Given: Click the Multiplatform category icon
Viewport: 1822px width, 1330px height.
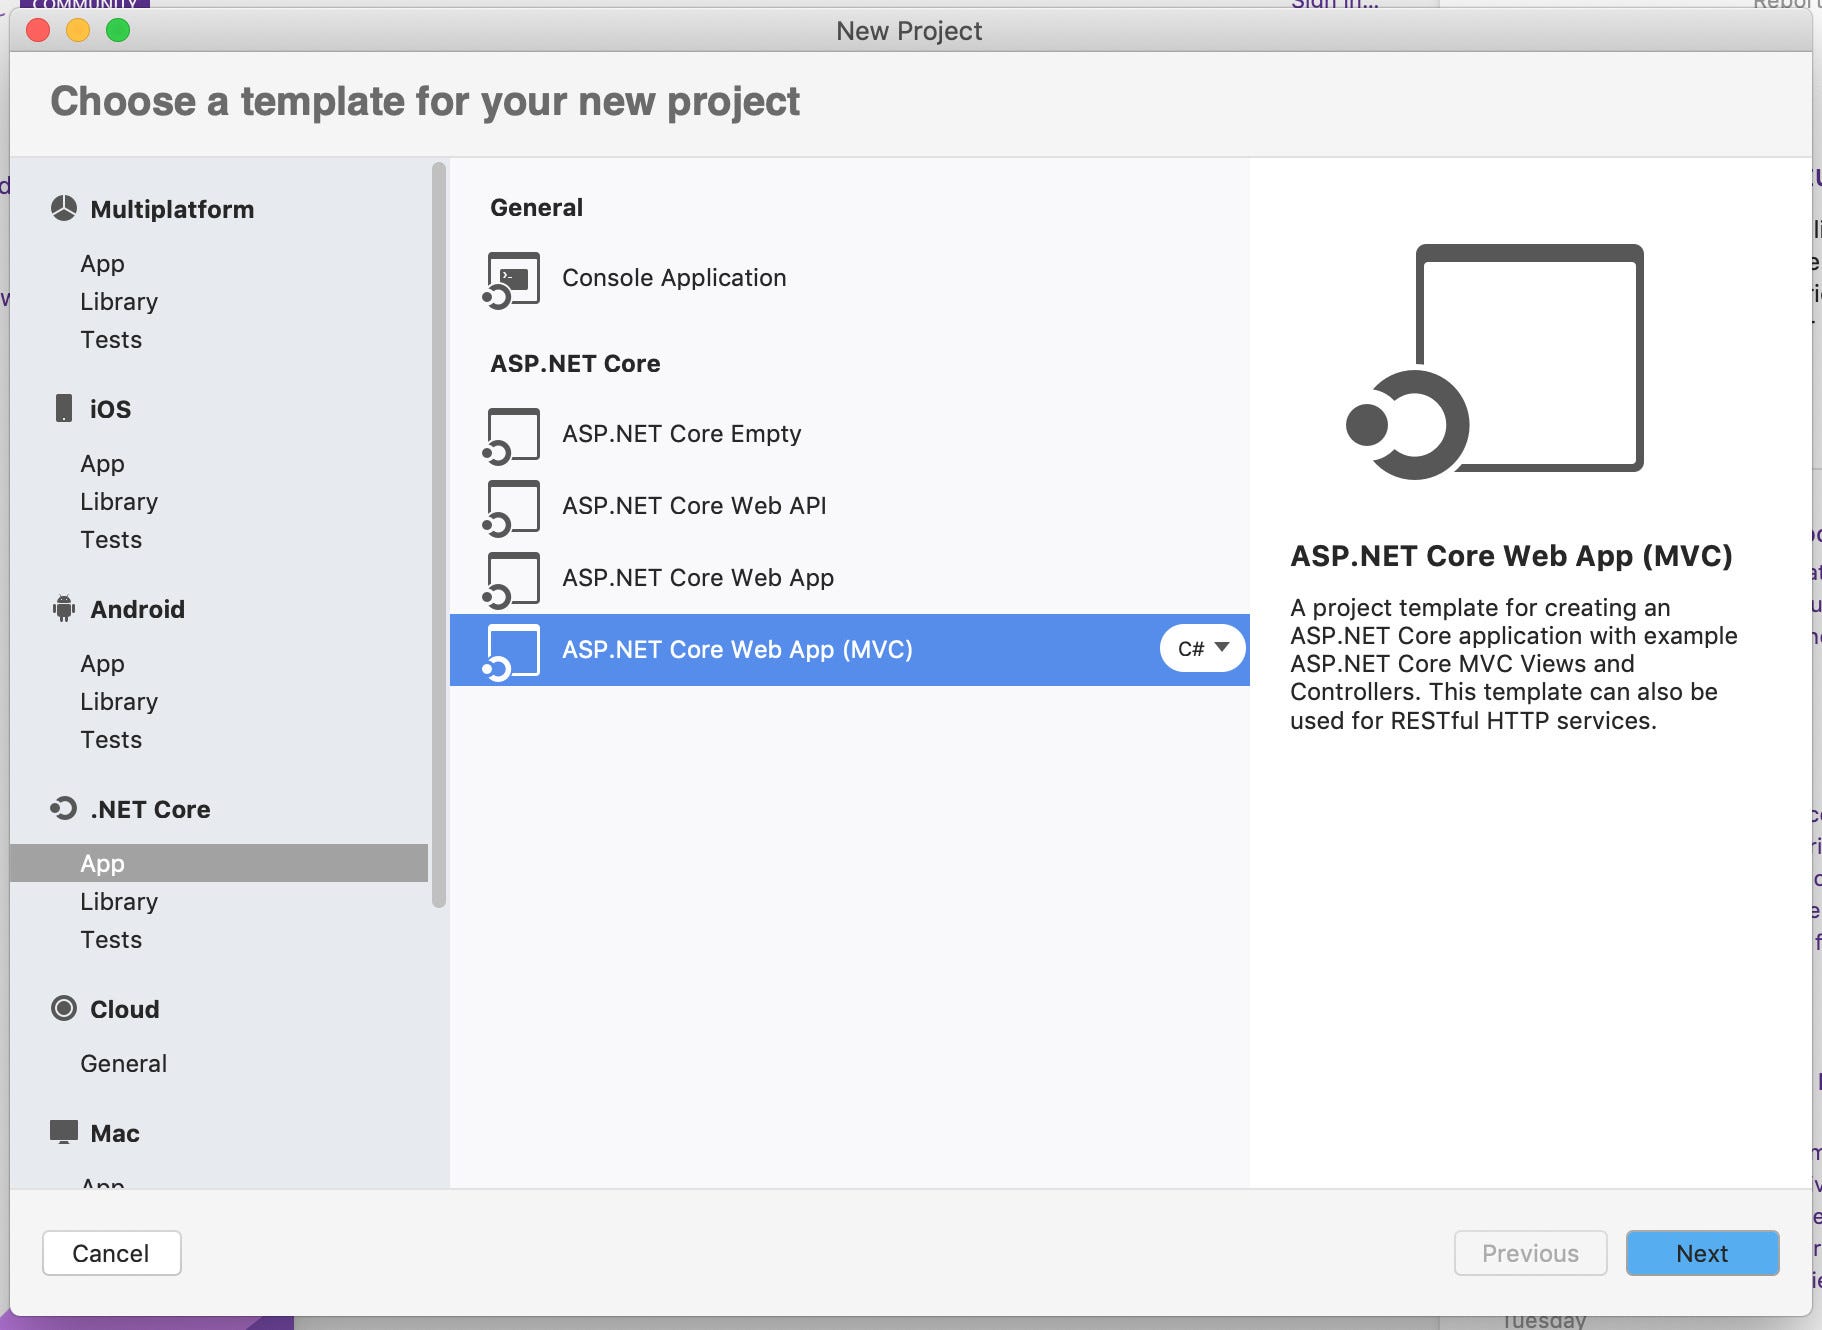Looking at the screenshot, I should [64, 208].
